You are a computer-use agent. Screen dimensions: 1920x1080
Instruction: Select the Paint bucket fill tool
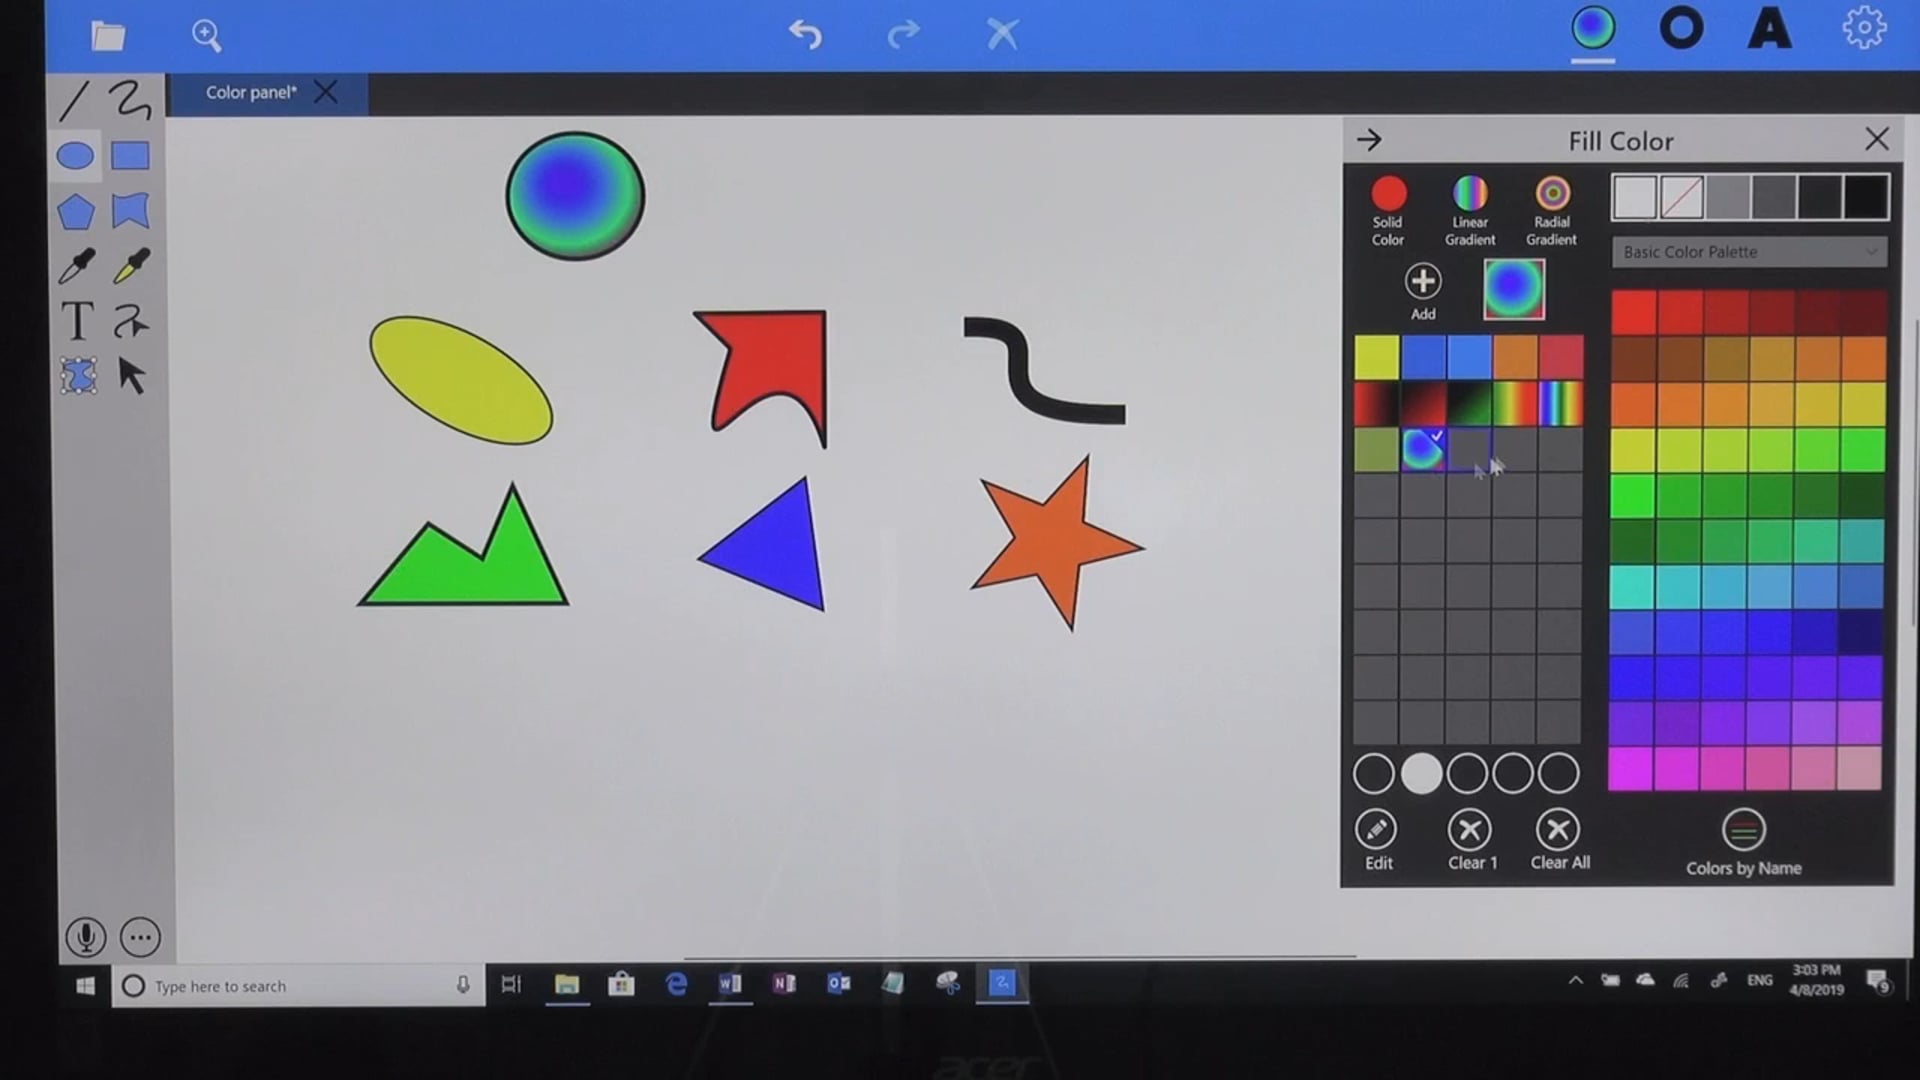pyautogui.click(x=128, y=264)
